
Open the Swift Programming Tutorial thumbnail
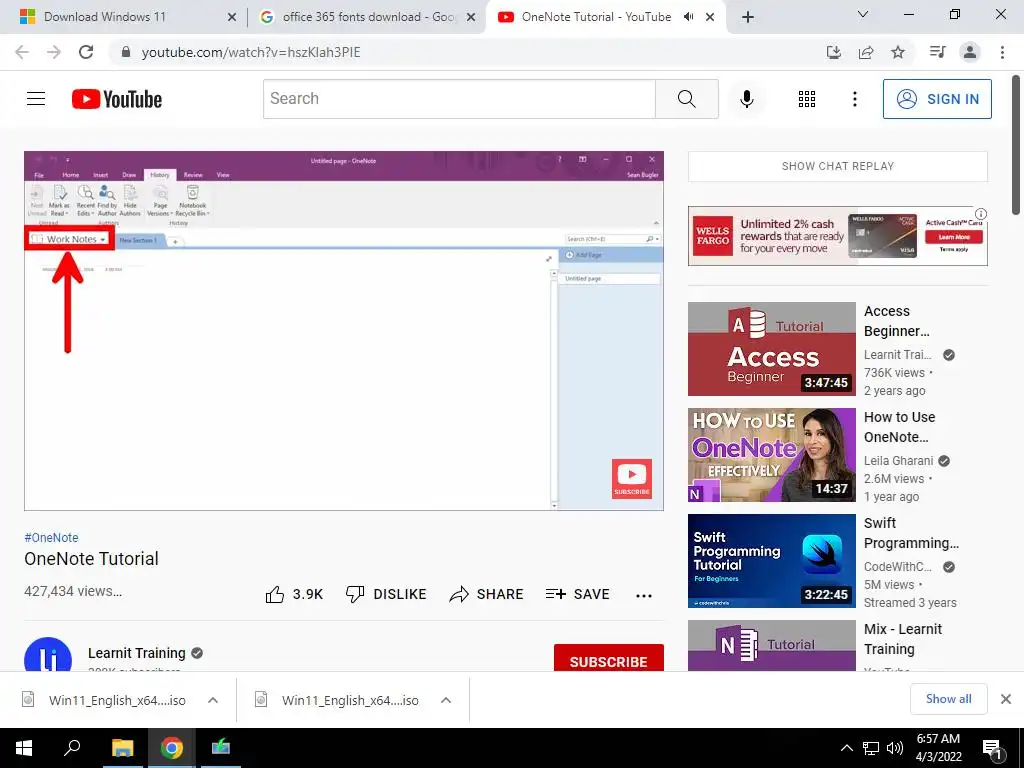coord(771,561)
